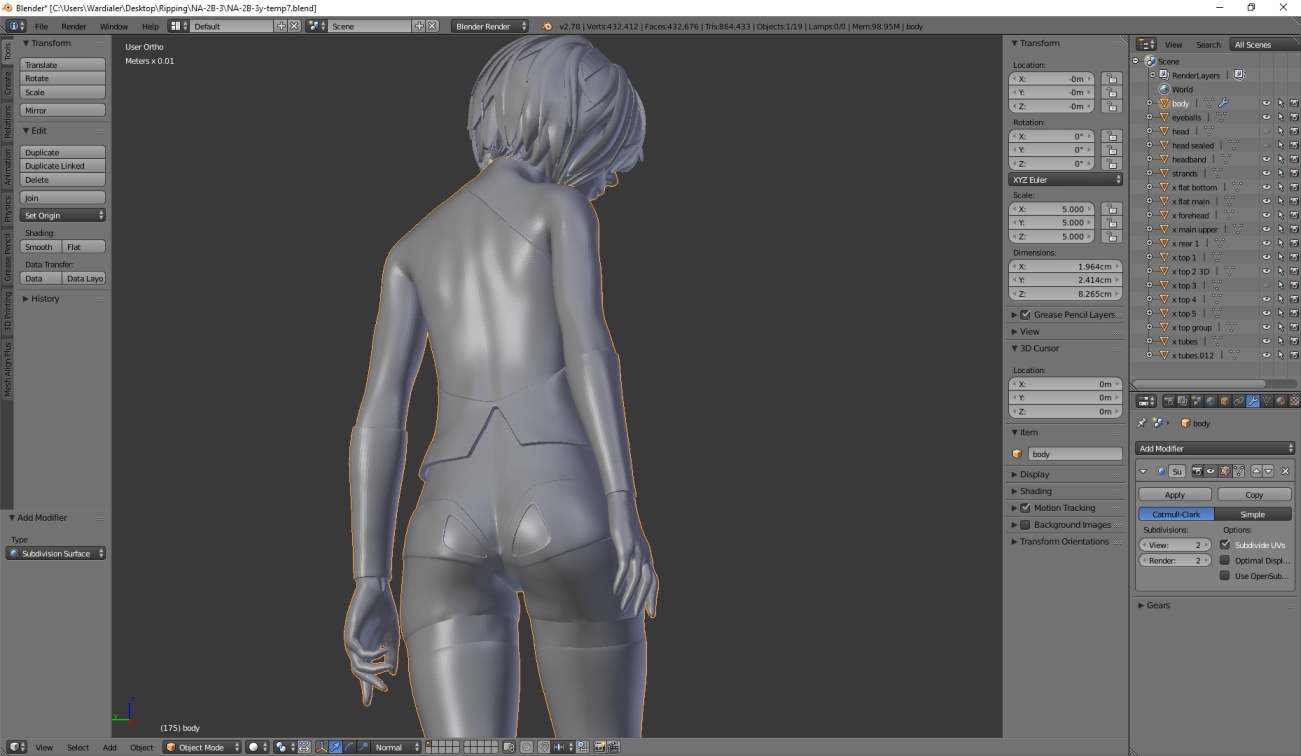The image size is (1301, 756).
Task: Click the Duplicate Linked button
Action: 63,166
